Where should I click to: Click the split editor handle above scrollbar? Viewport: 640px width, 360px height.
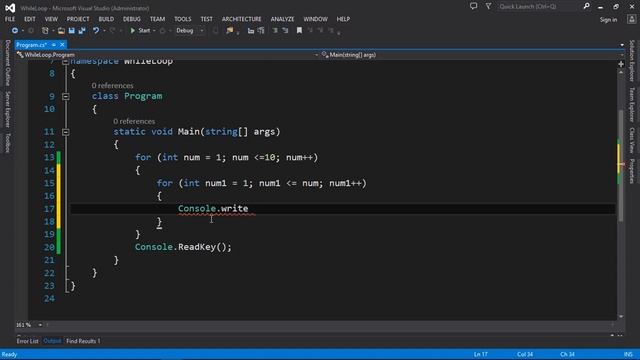tap(621, 64)
